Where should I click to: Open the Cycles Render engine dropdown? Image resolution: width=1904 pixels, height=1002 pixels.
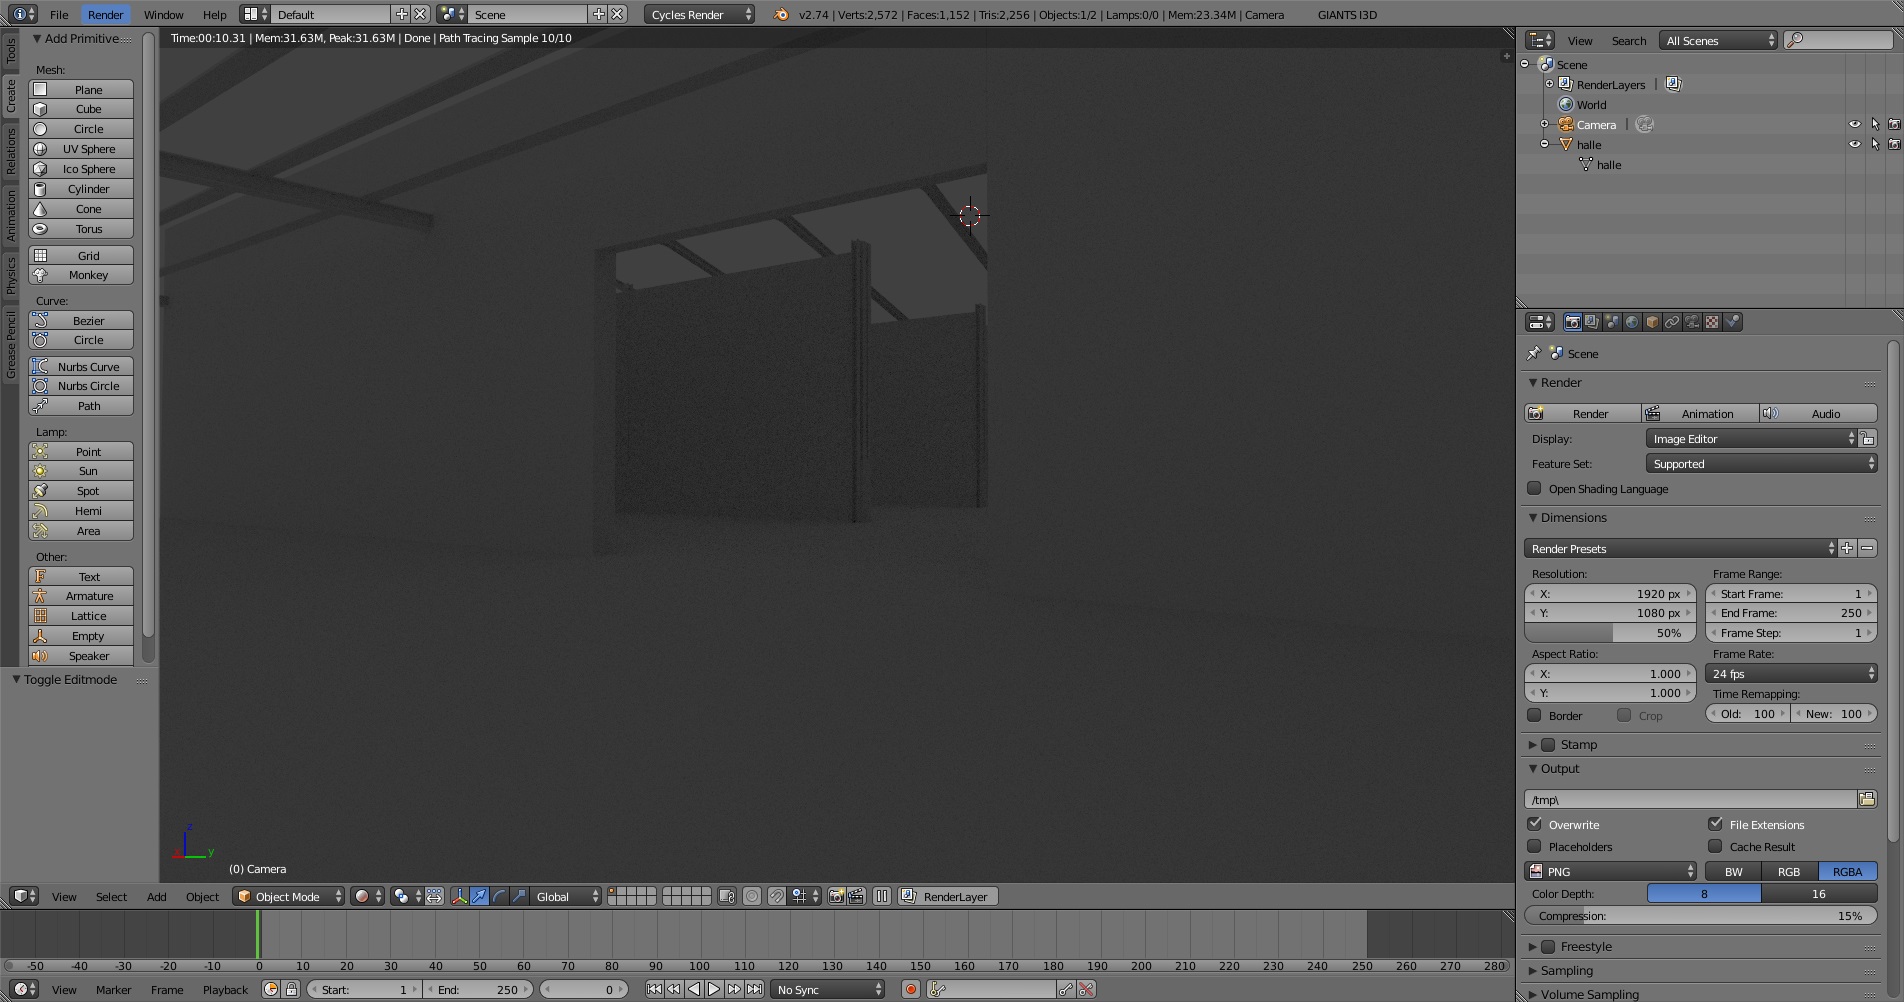699,14
